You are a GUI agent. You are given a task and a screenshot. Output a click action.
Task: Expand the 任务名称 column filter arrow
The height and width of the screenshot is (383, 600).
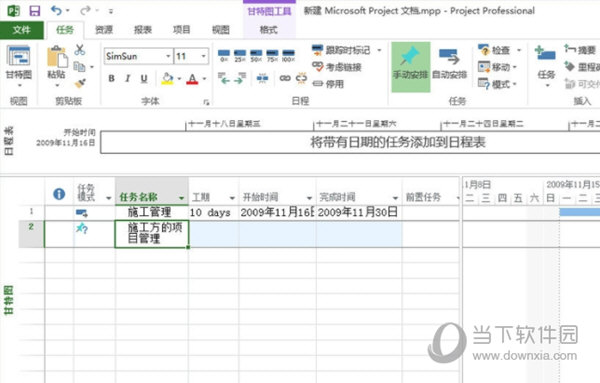pyautogui.click(x=181, y=198)
